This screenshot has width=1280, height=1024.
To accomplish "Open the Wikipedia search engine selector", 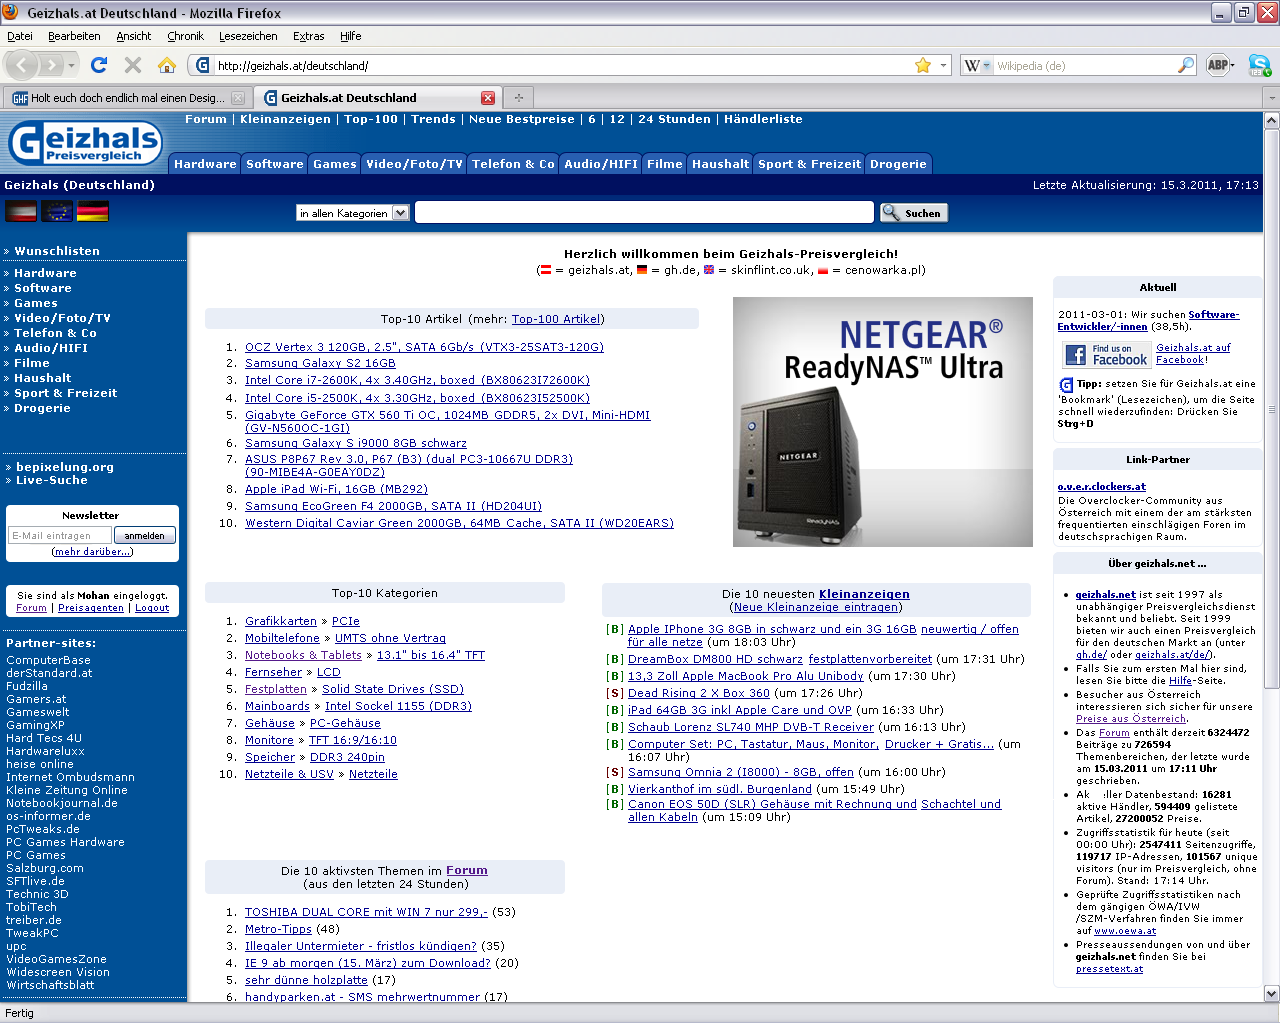I will pyautogui.click(x=978, y=65).
